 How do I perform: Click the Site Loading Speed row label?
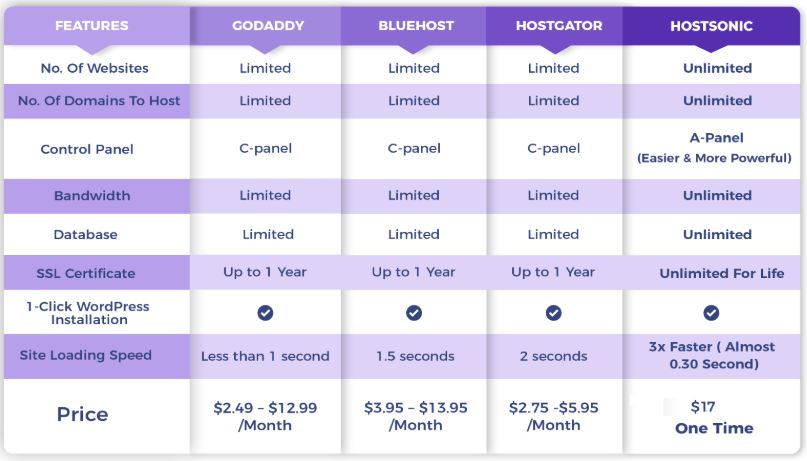[x=85, y=355]
